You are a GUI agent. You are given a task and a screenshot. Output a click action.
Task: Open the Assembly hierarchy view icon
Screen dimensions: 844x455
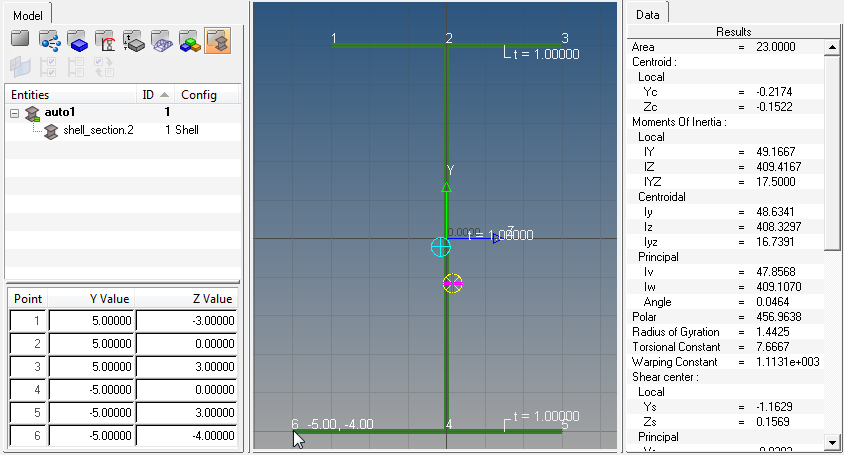coord(50,41)
